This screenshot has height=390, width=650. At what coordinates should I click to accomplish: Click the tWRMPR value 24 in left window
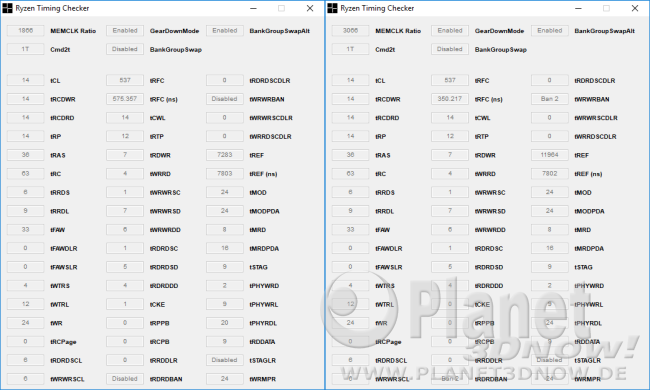pyautogui.click(x=225, y=379)
